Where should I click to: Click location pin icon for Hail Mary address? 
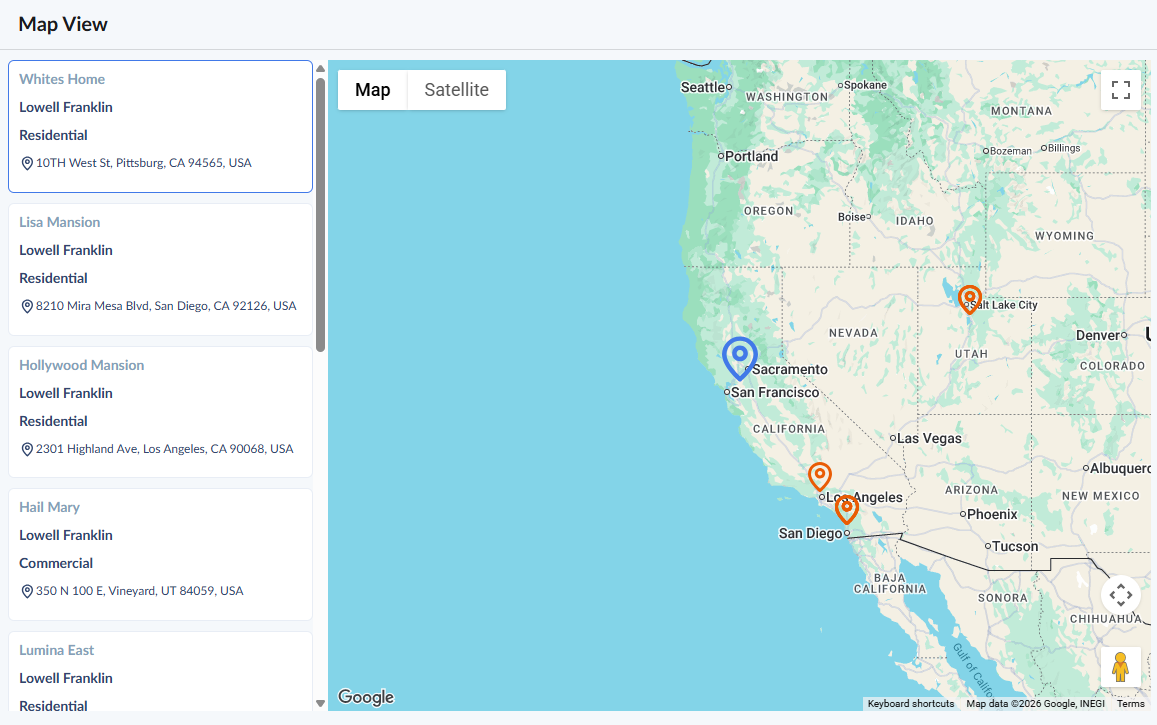27,591
